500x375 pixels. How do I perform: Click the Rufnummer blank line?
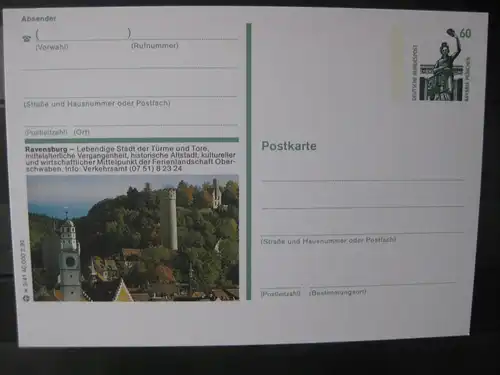pyautogui.click(x=185, y=39)
